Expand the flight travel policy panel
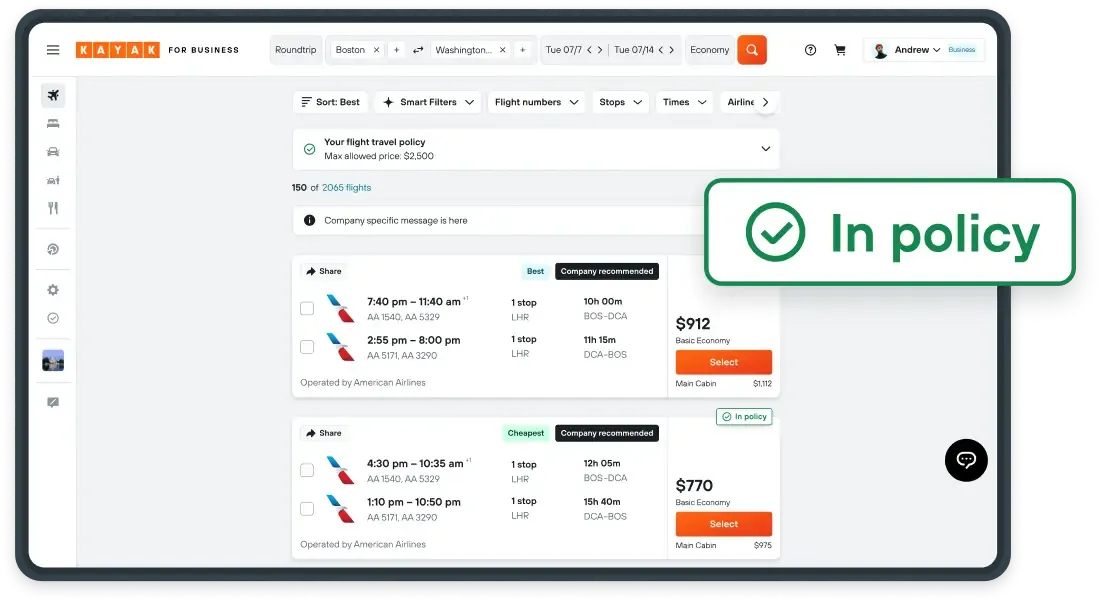 [x=765, y=148]
